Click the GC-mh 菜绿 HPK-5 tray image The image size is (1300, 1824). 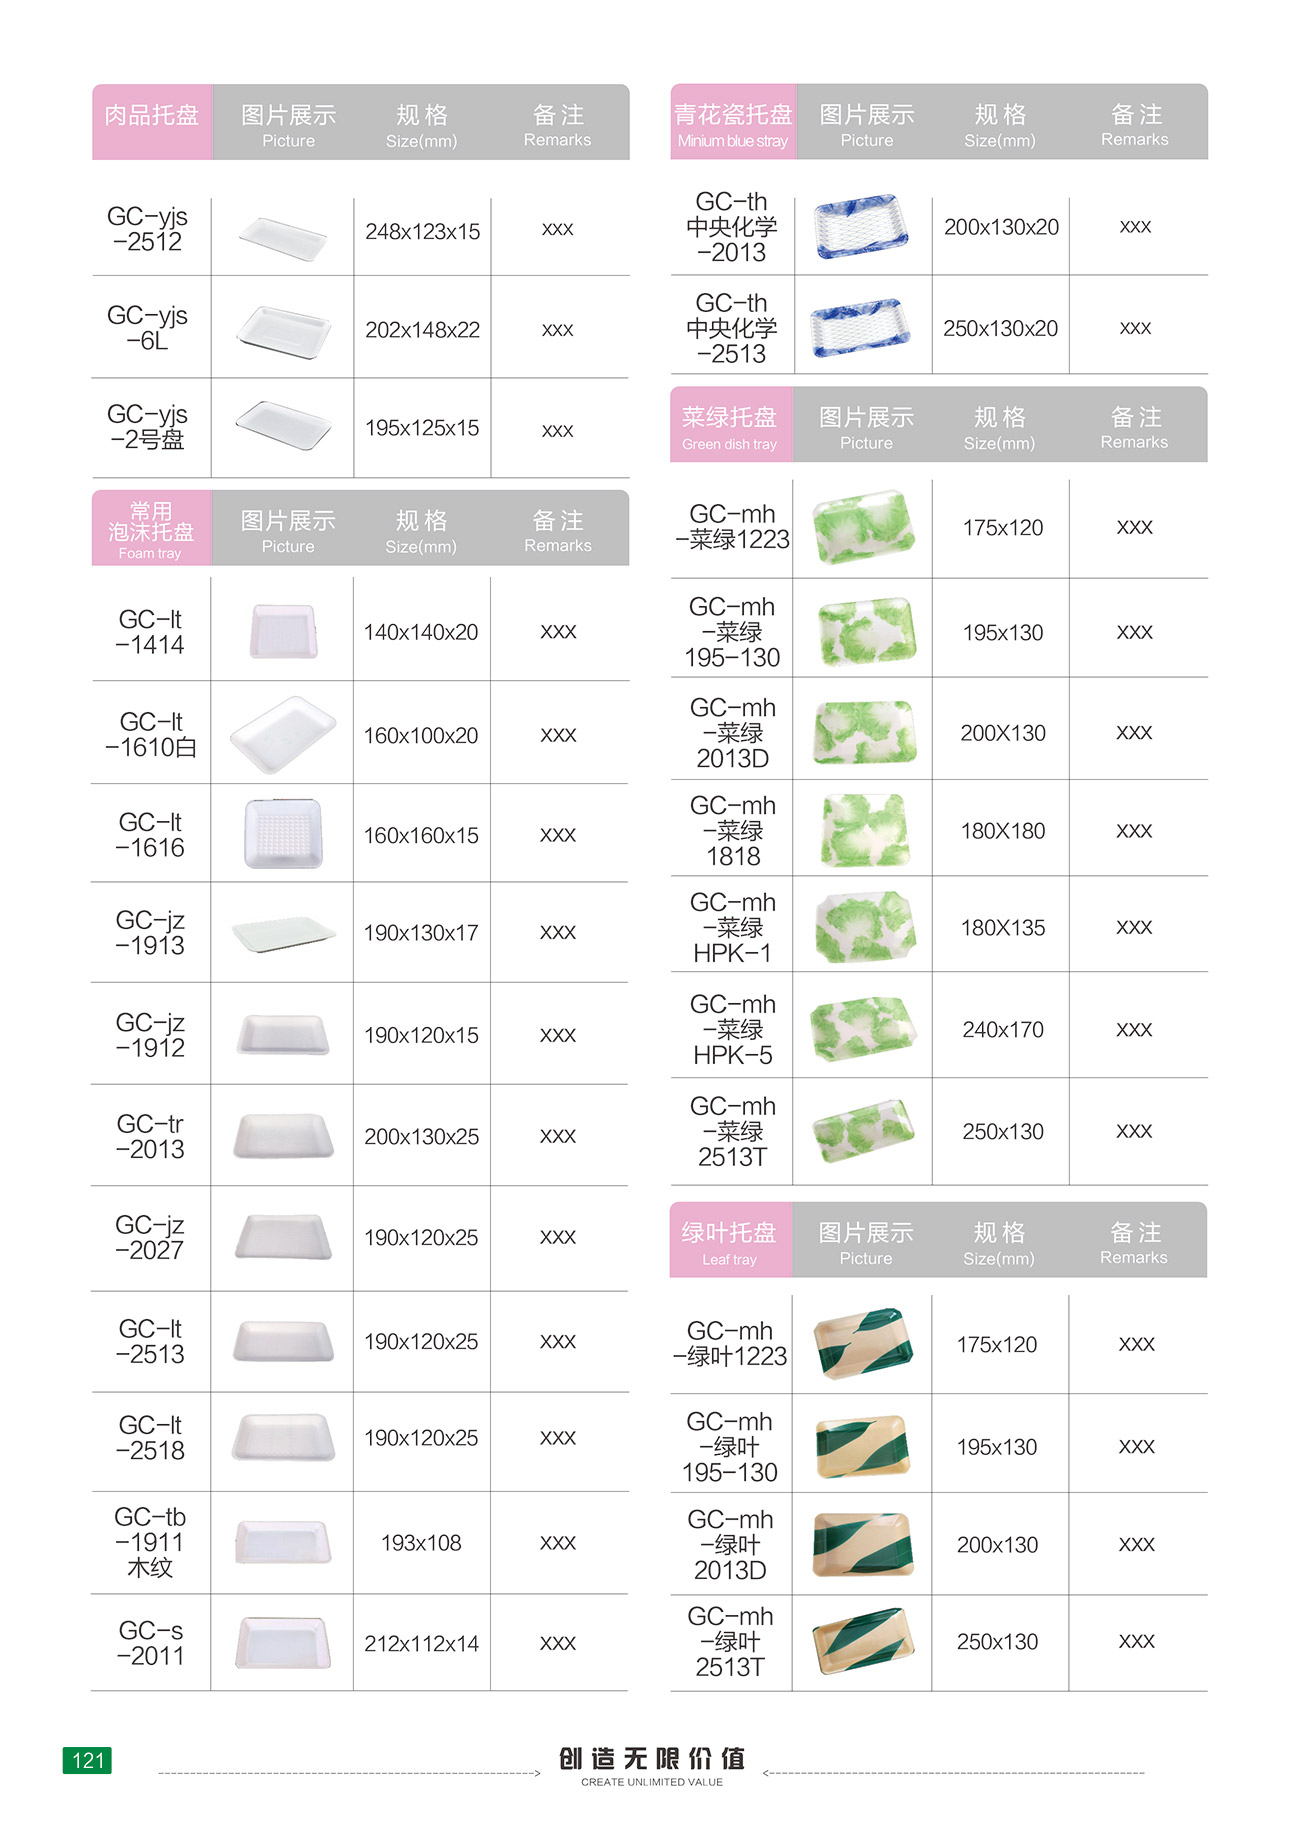click(x=863, y=1028)
